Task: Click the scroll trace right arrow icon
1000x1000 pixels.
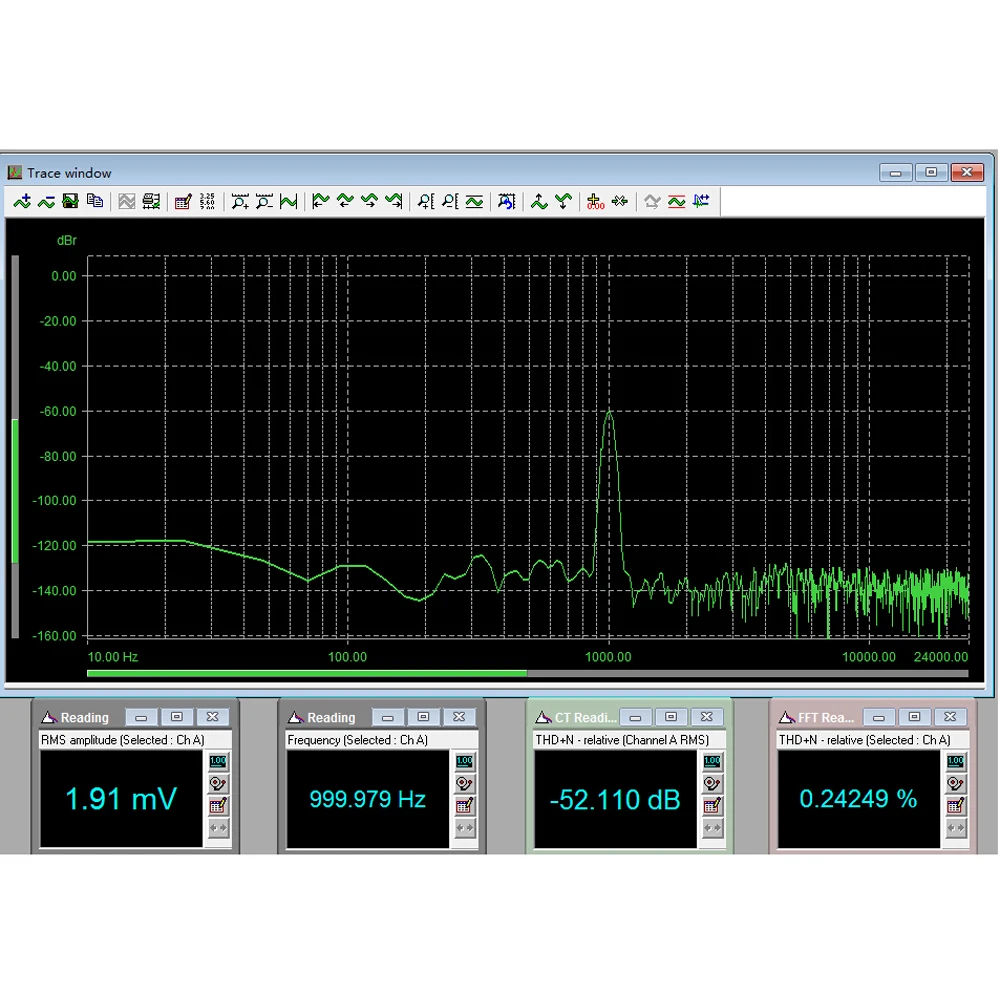Action: 369,202
